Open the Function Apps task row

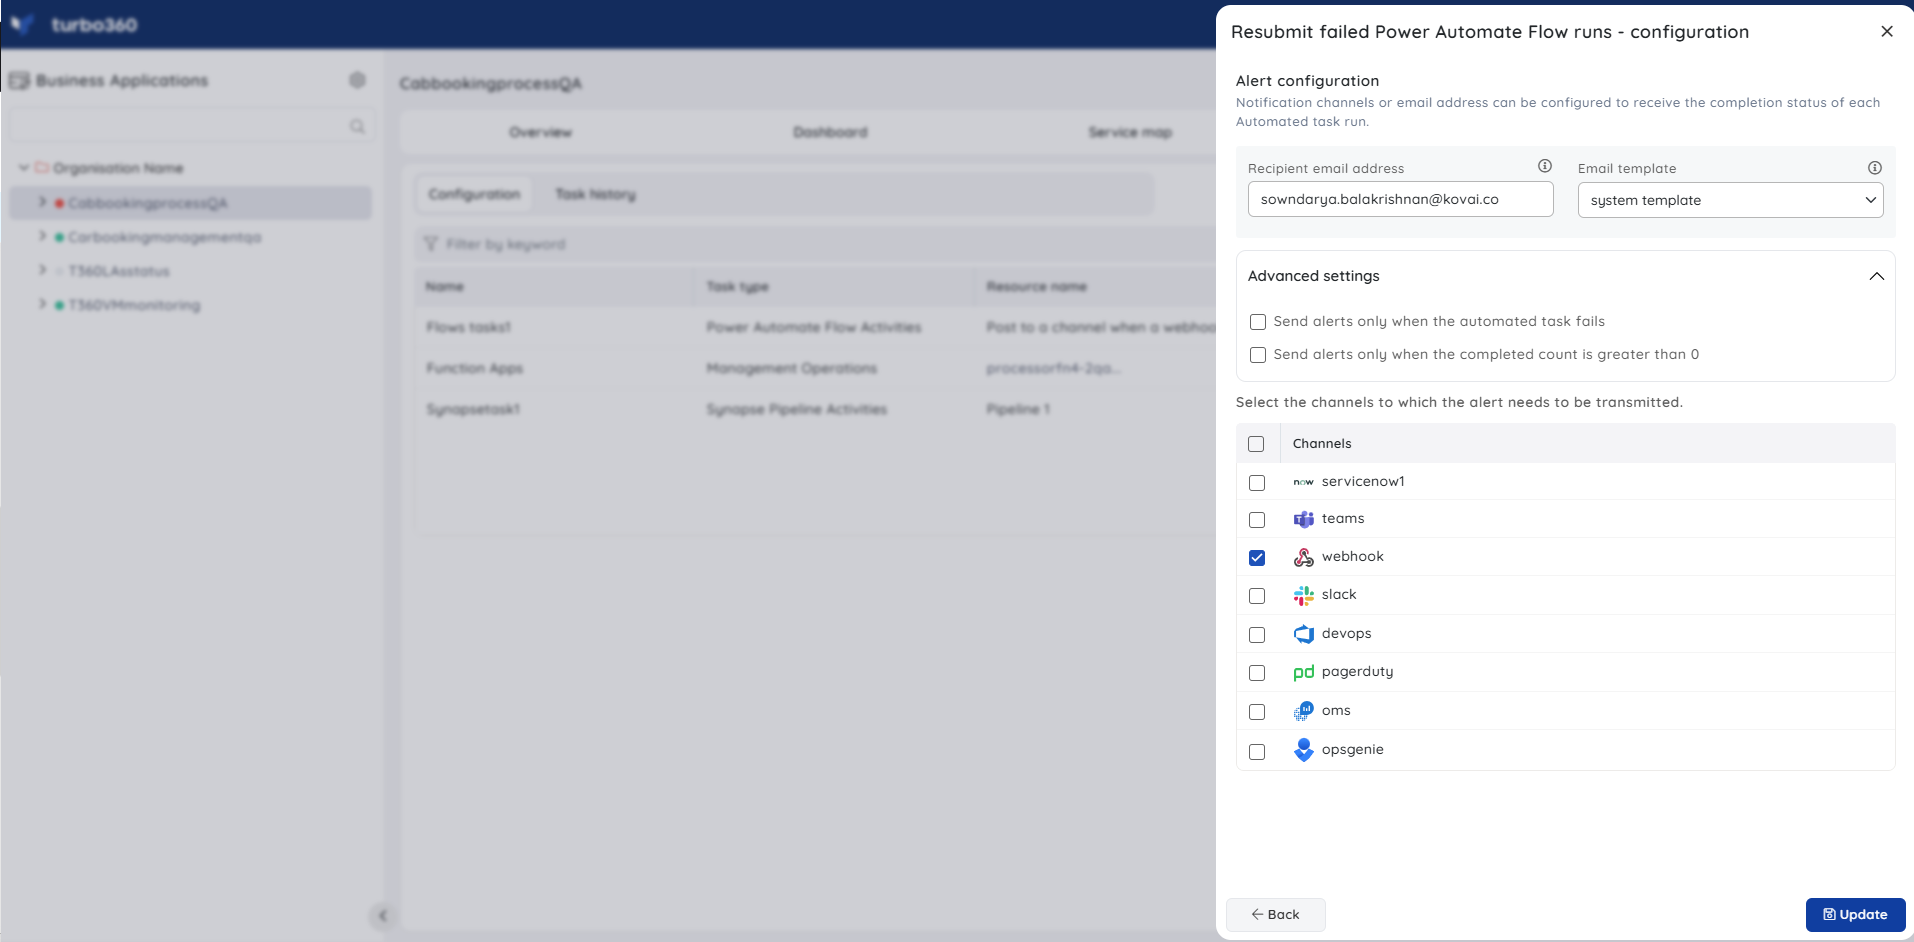(815, 368)
